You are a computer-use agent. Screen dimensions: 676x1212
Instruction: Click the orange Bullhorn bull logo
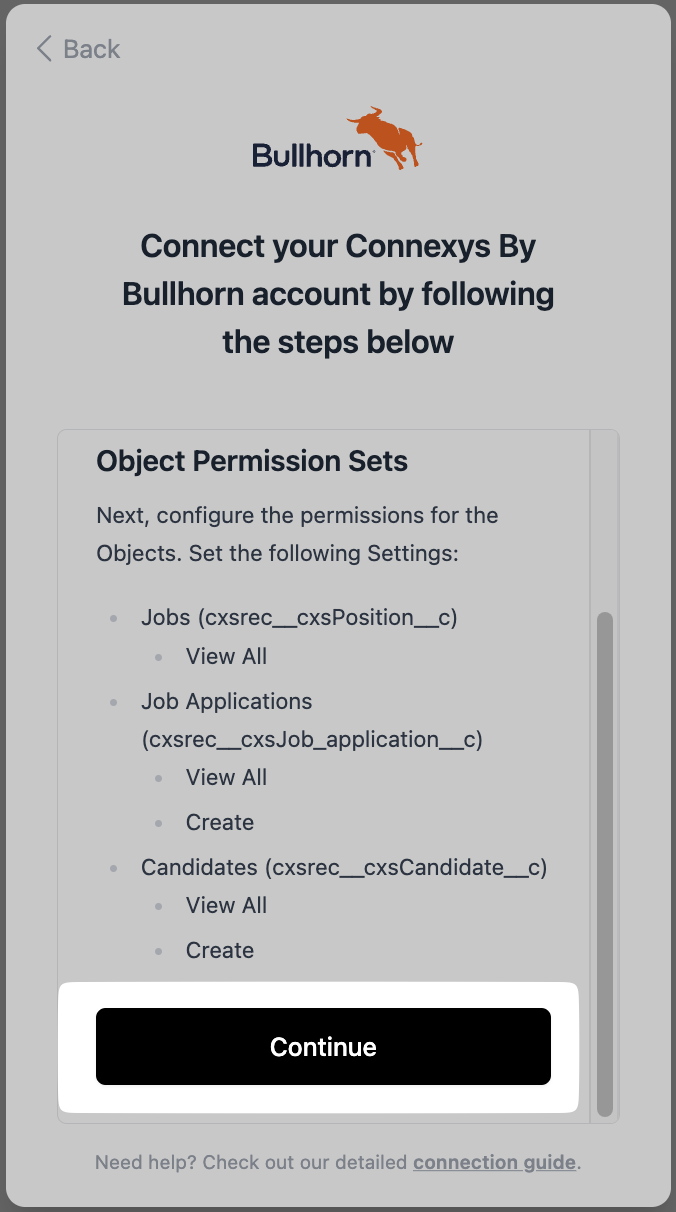[x=385, y=138]
